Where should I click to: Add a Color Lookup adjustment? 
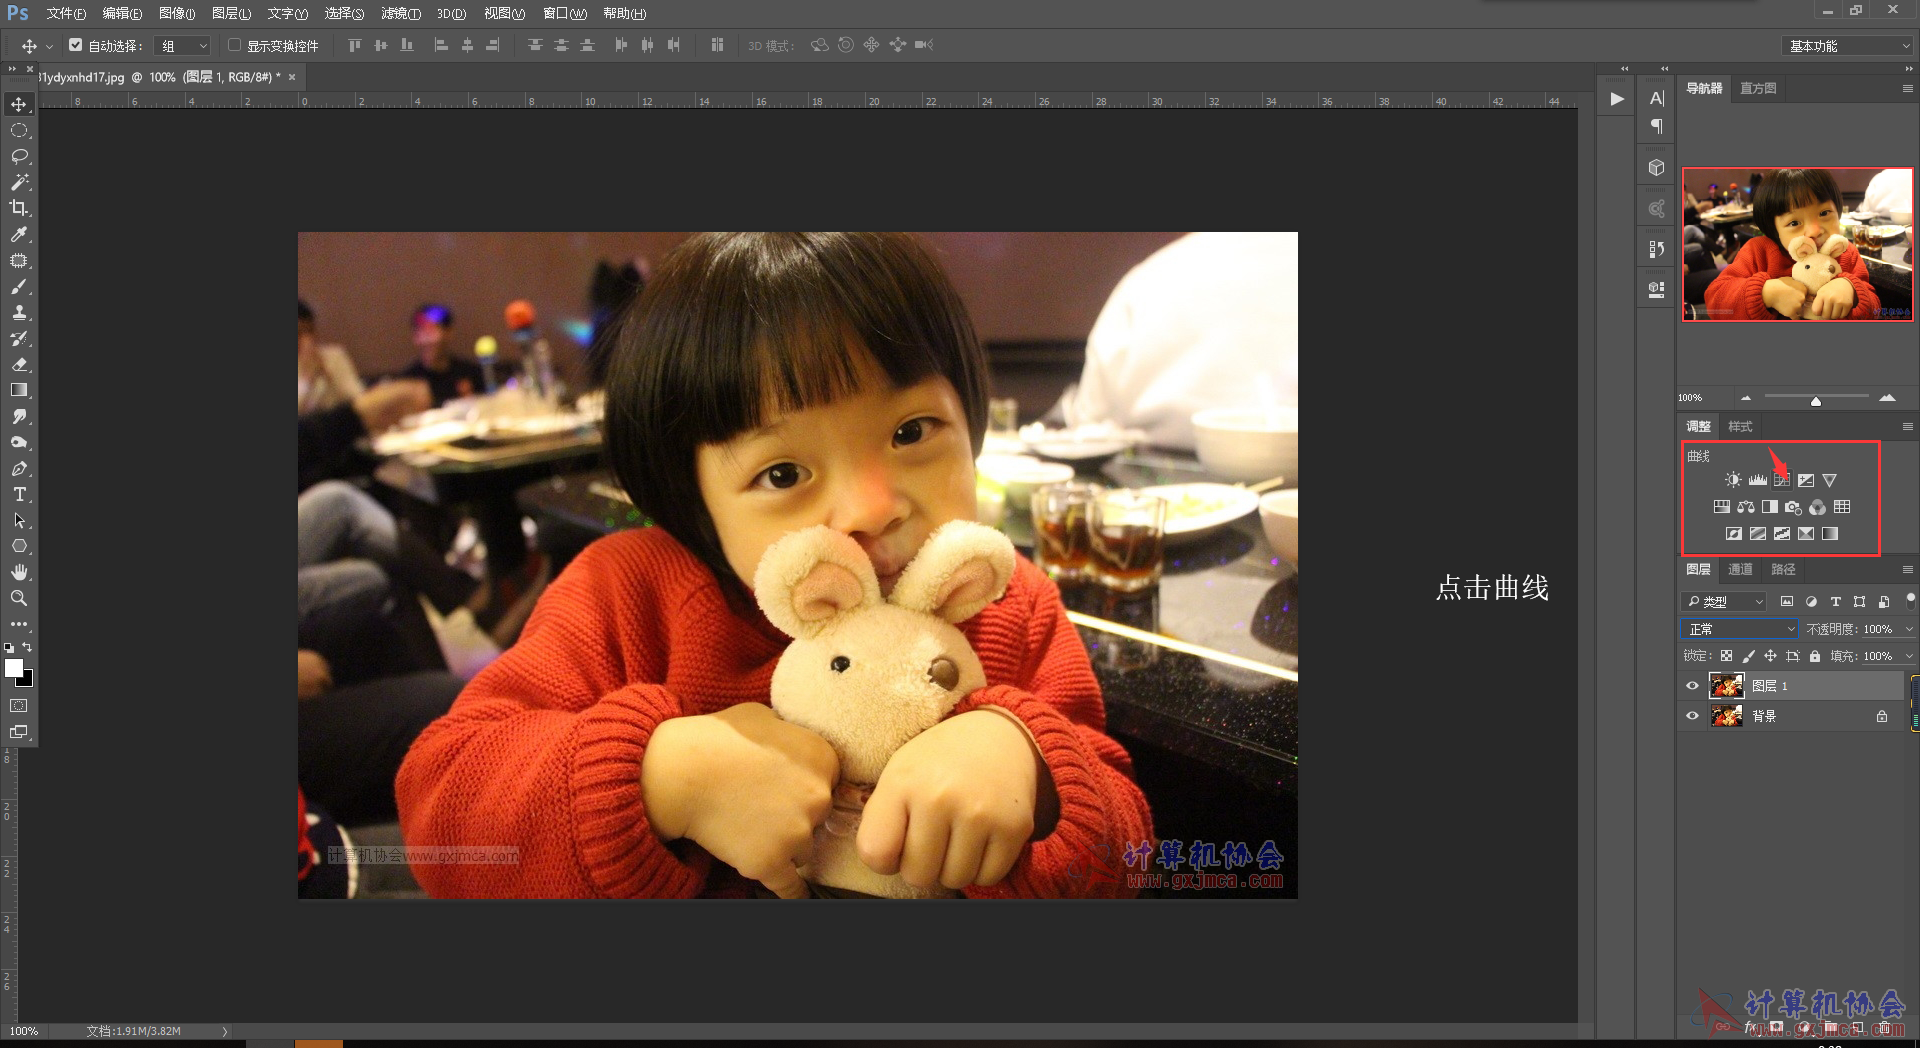click(1842, 507)
